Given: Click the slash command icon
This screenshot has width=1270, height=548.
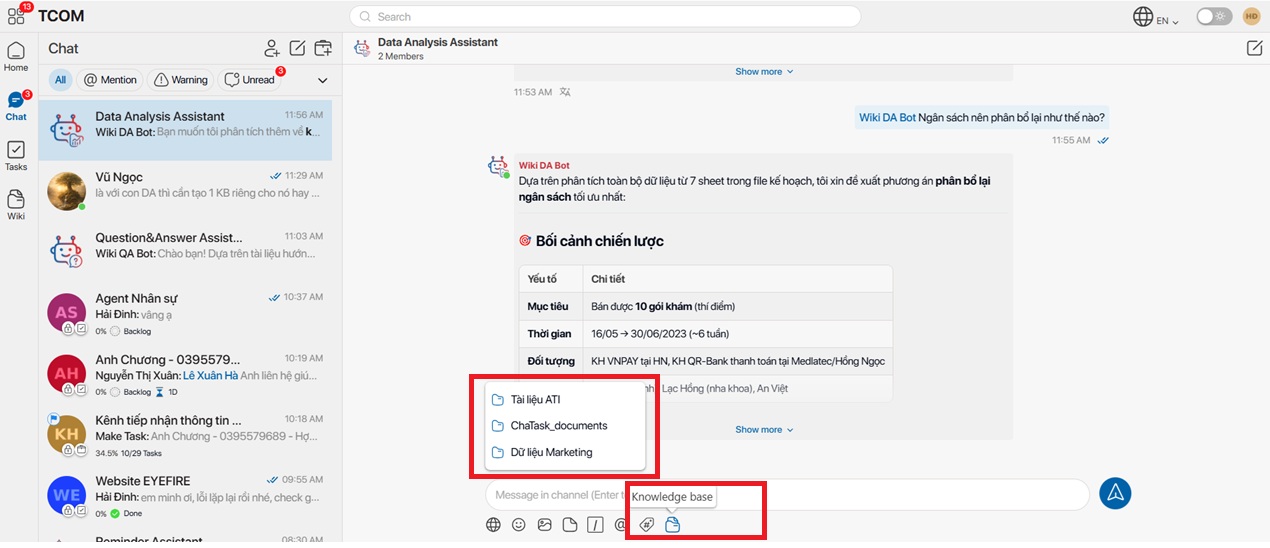Looking at the screenshot, I should coord(596,524).
